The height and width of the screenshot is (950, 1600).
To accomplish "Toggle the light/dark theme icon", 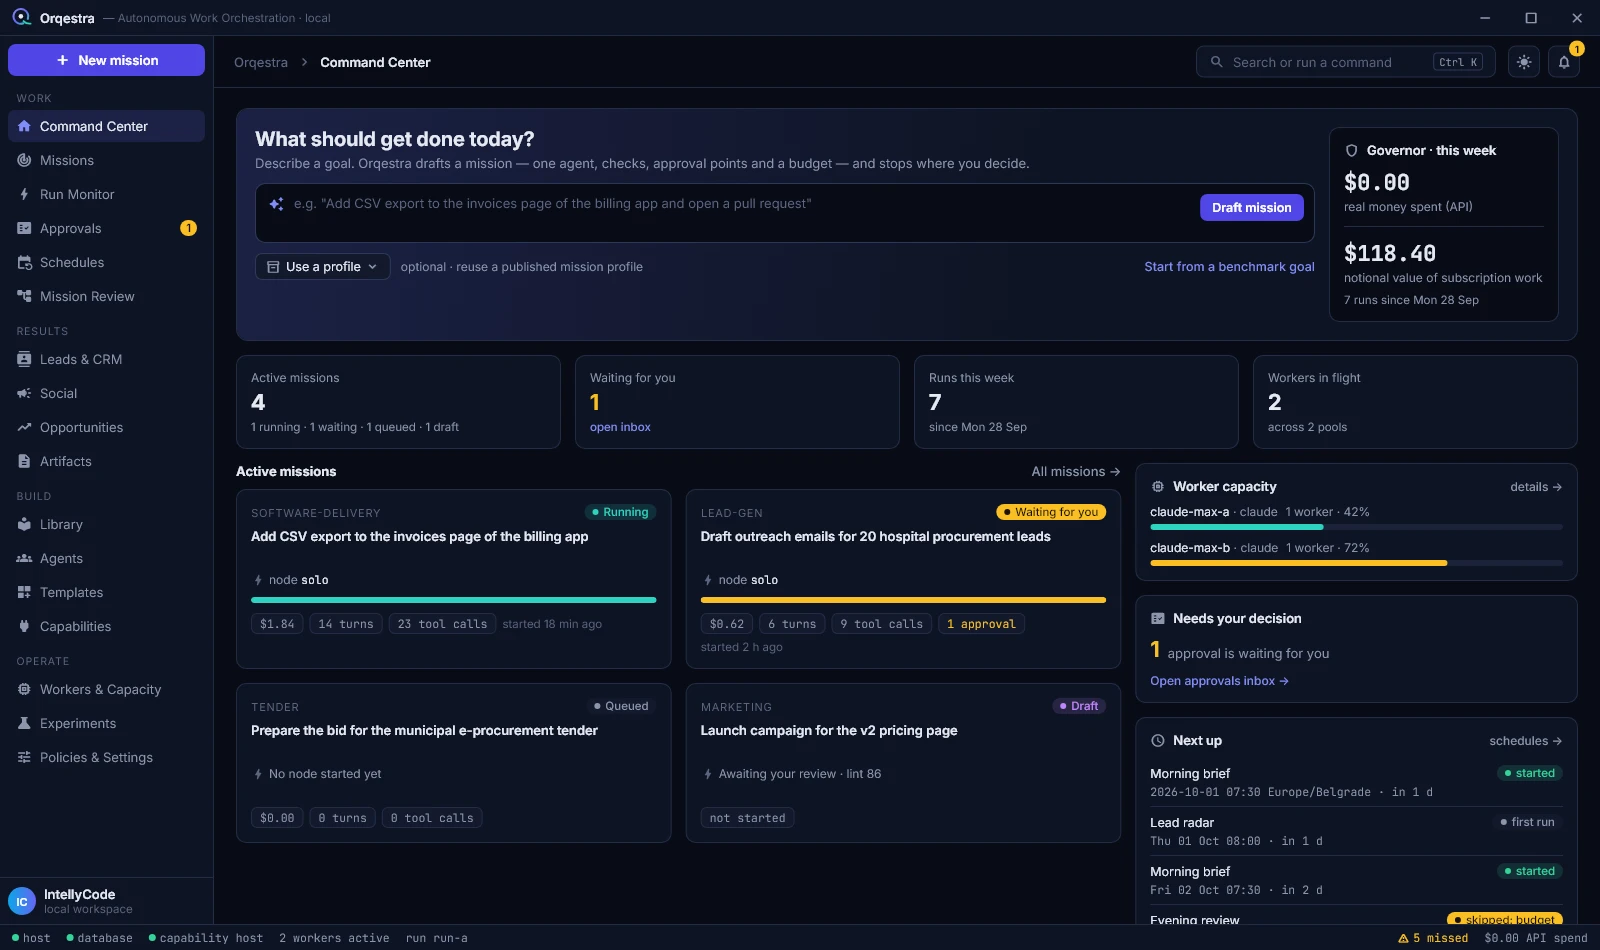I will [1524, 62].
